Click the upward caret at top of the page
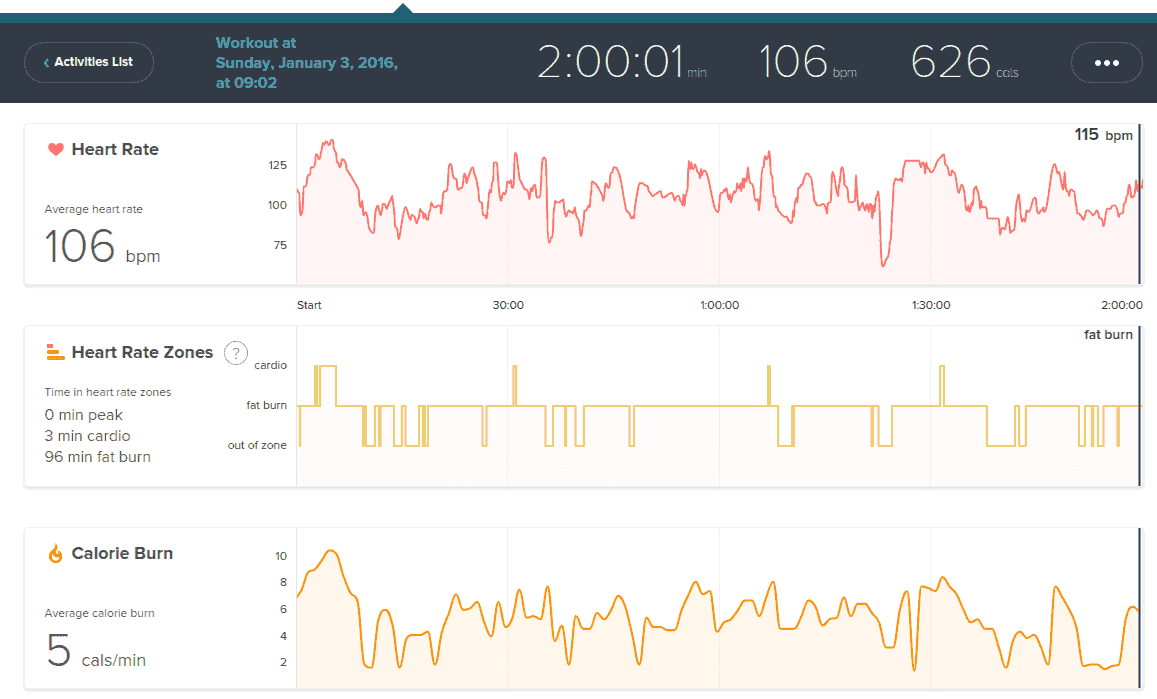The height and width of the screenshot is (699, 1157). coord(402,8)
